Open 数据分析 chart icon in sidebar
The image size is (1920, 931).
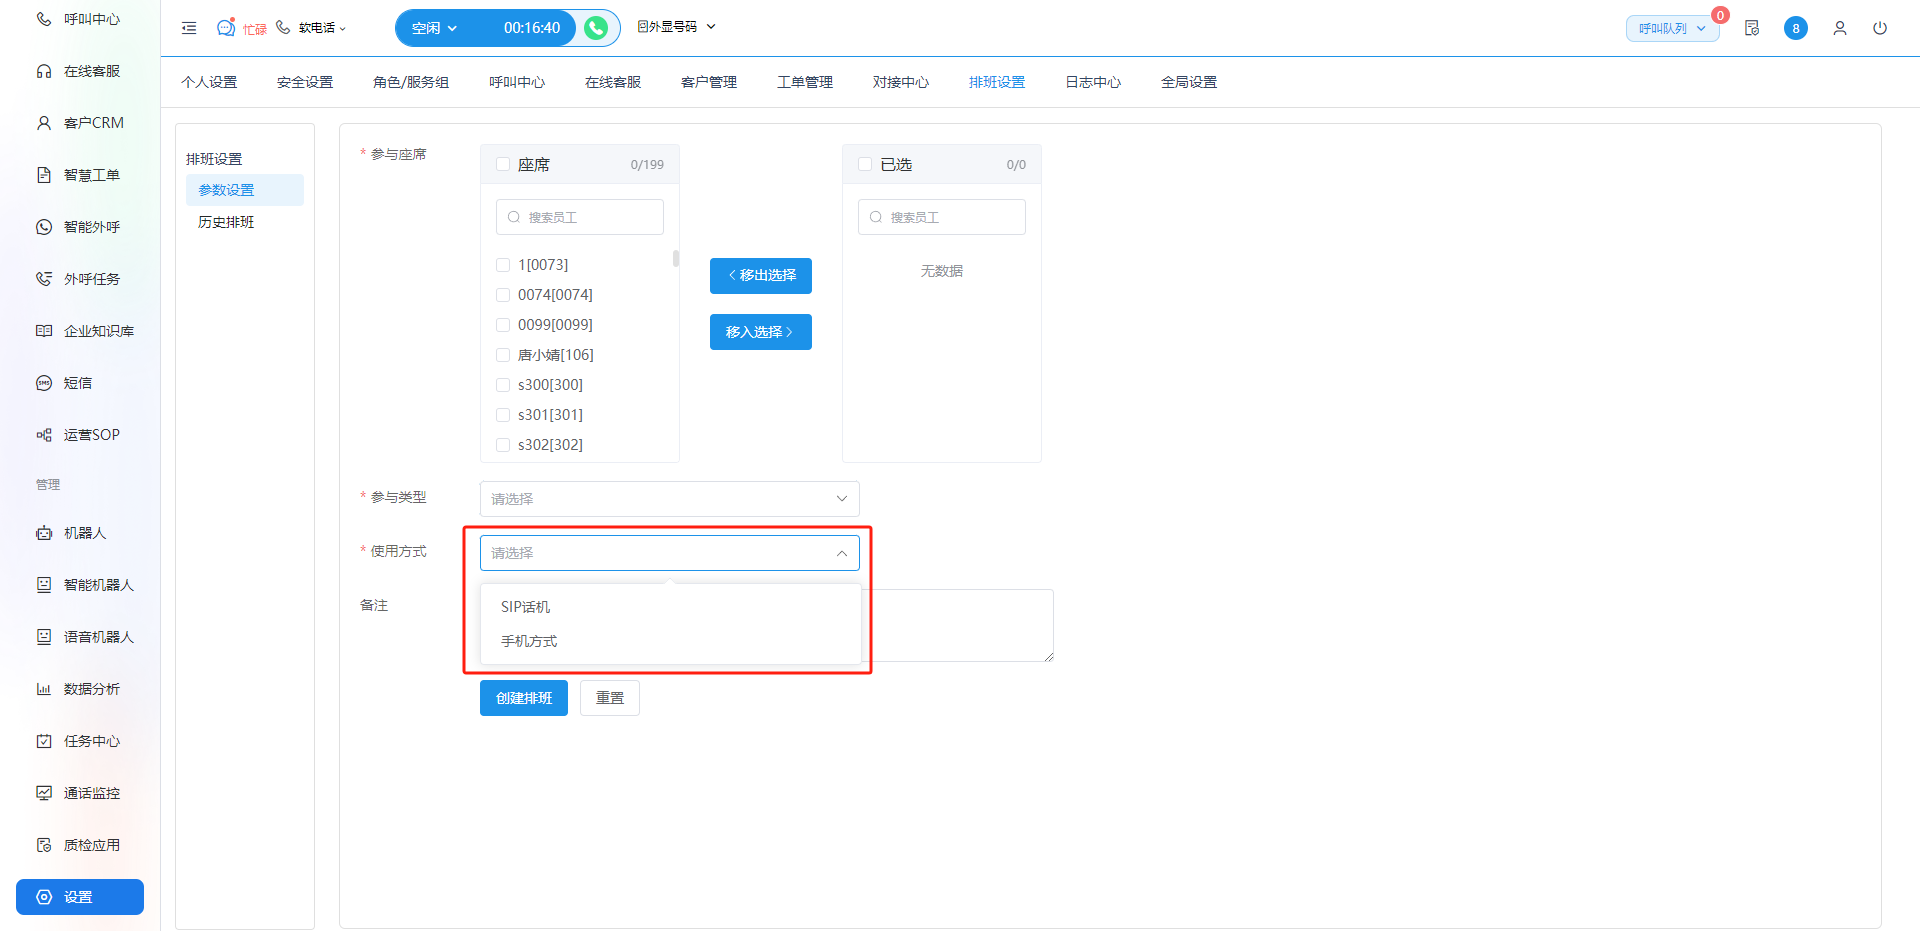point(44,689)
